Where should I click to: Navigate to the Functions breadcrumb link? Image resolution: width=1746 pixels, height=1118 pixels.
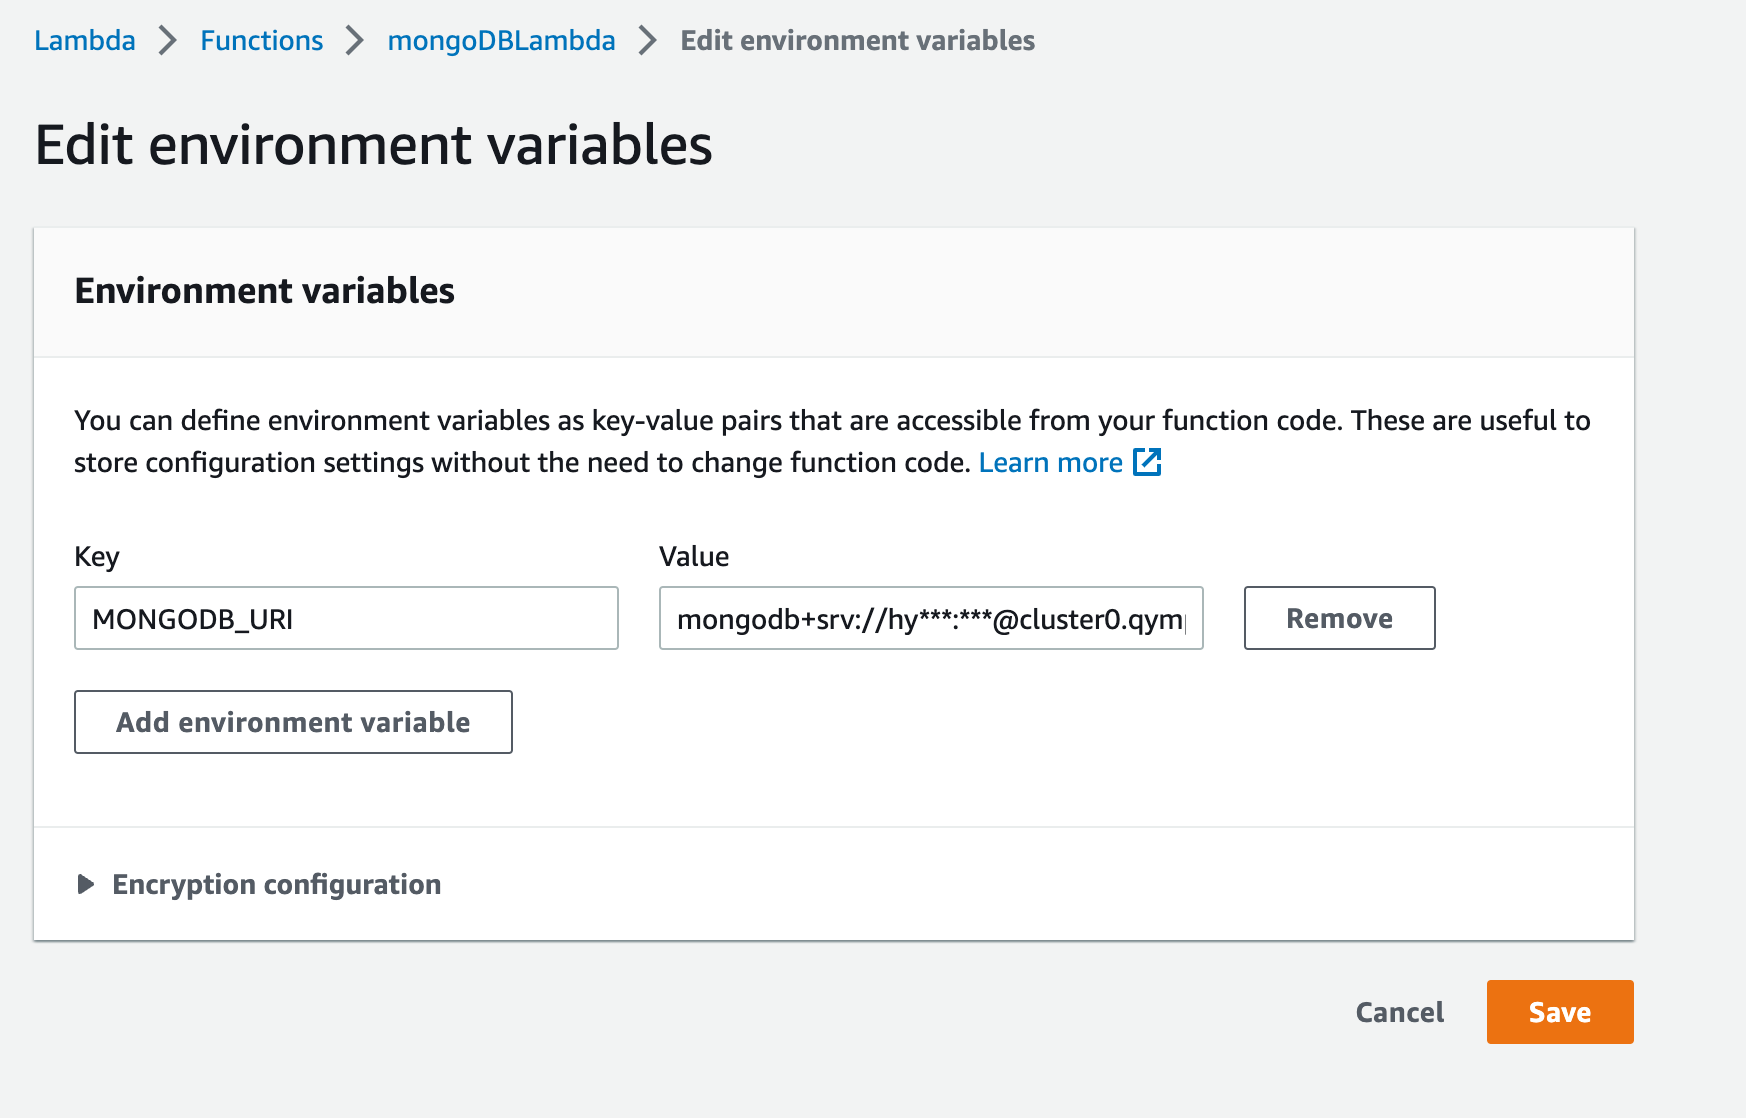point(261,41)
